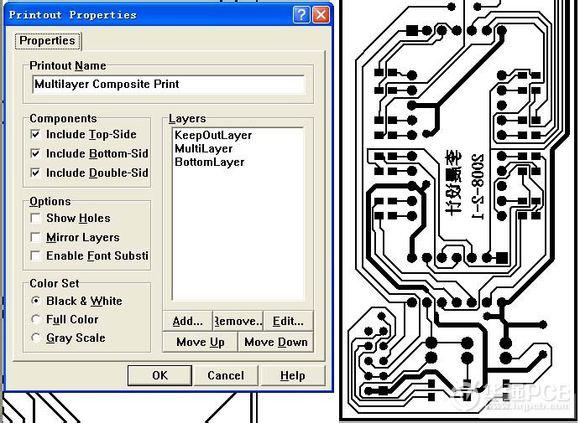Choose Gray Scale color set
The width and height of the screenshot is (580, 423).
coord(36,338)
